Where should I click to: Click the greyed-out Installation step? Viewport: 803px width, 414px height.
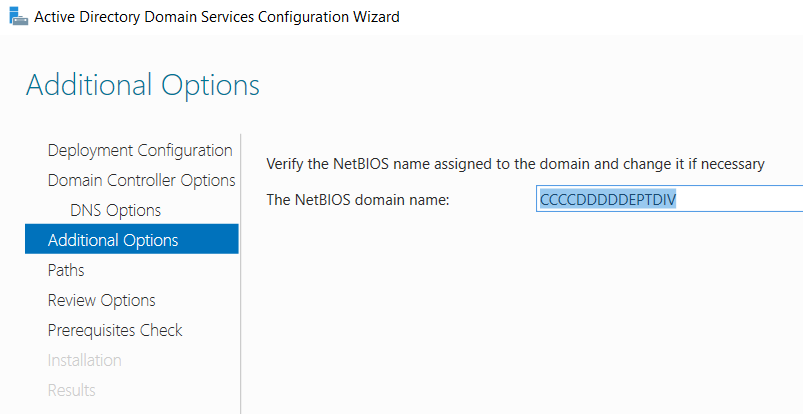tap(84, 360)
